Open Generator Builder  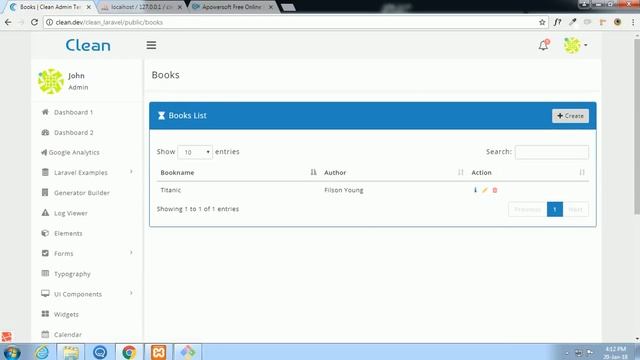pos(82,193)
